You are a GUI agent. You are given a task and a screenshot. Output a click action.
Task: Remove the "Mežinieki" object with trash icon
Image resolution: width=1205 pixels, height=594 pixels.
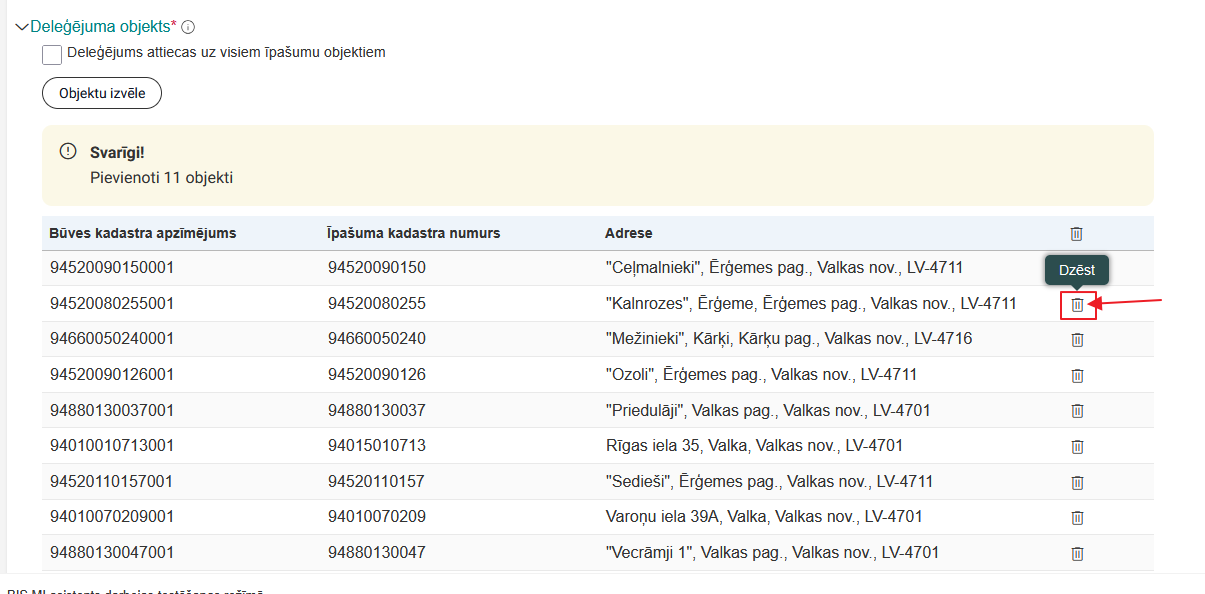click(x=1077, y=340)
